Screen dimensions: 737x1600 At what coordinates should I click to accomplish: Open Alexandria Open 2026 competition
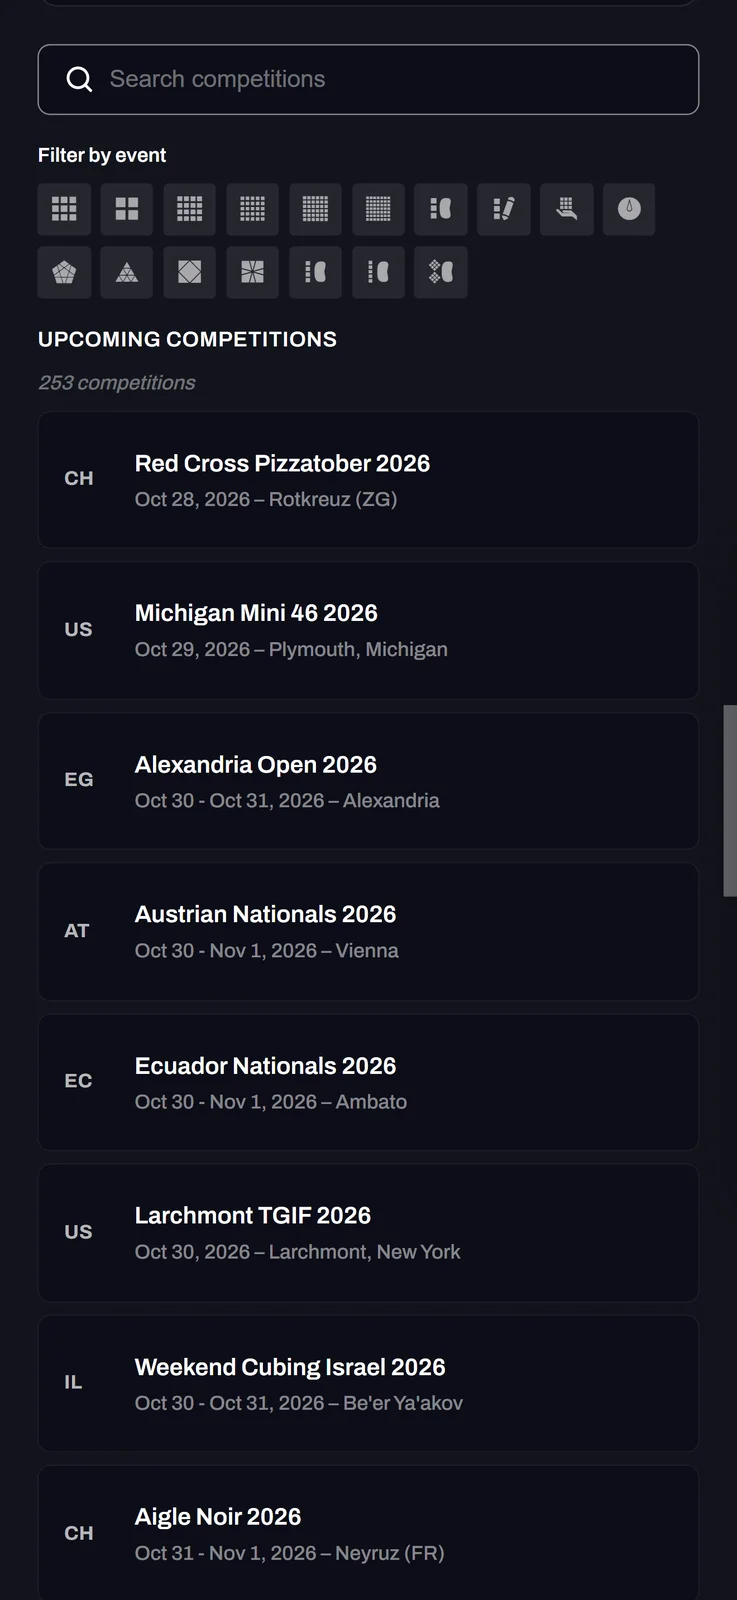pos(368,781)
